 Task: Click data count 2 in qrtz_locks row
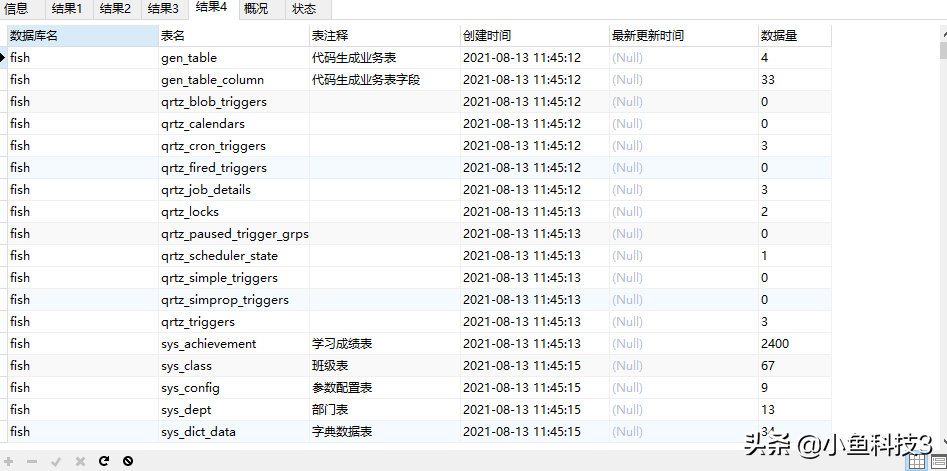(795, 211)
